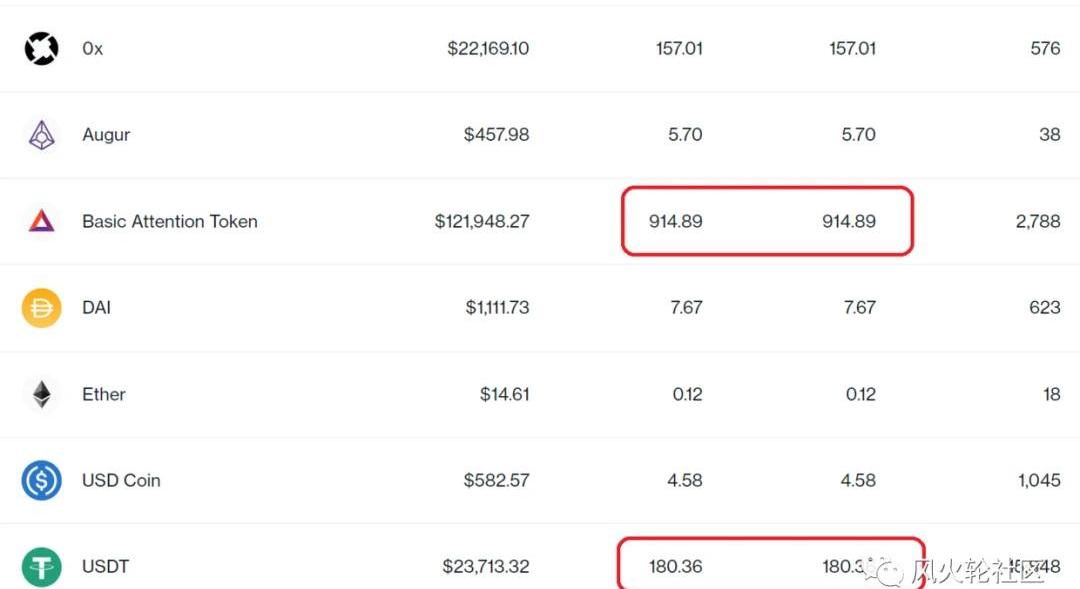
Task: Click the 2,788 count in BAT row
Action: pos(1037,221)
